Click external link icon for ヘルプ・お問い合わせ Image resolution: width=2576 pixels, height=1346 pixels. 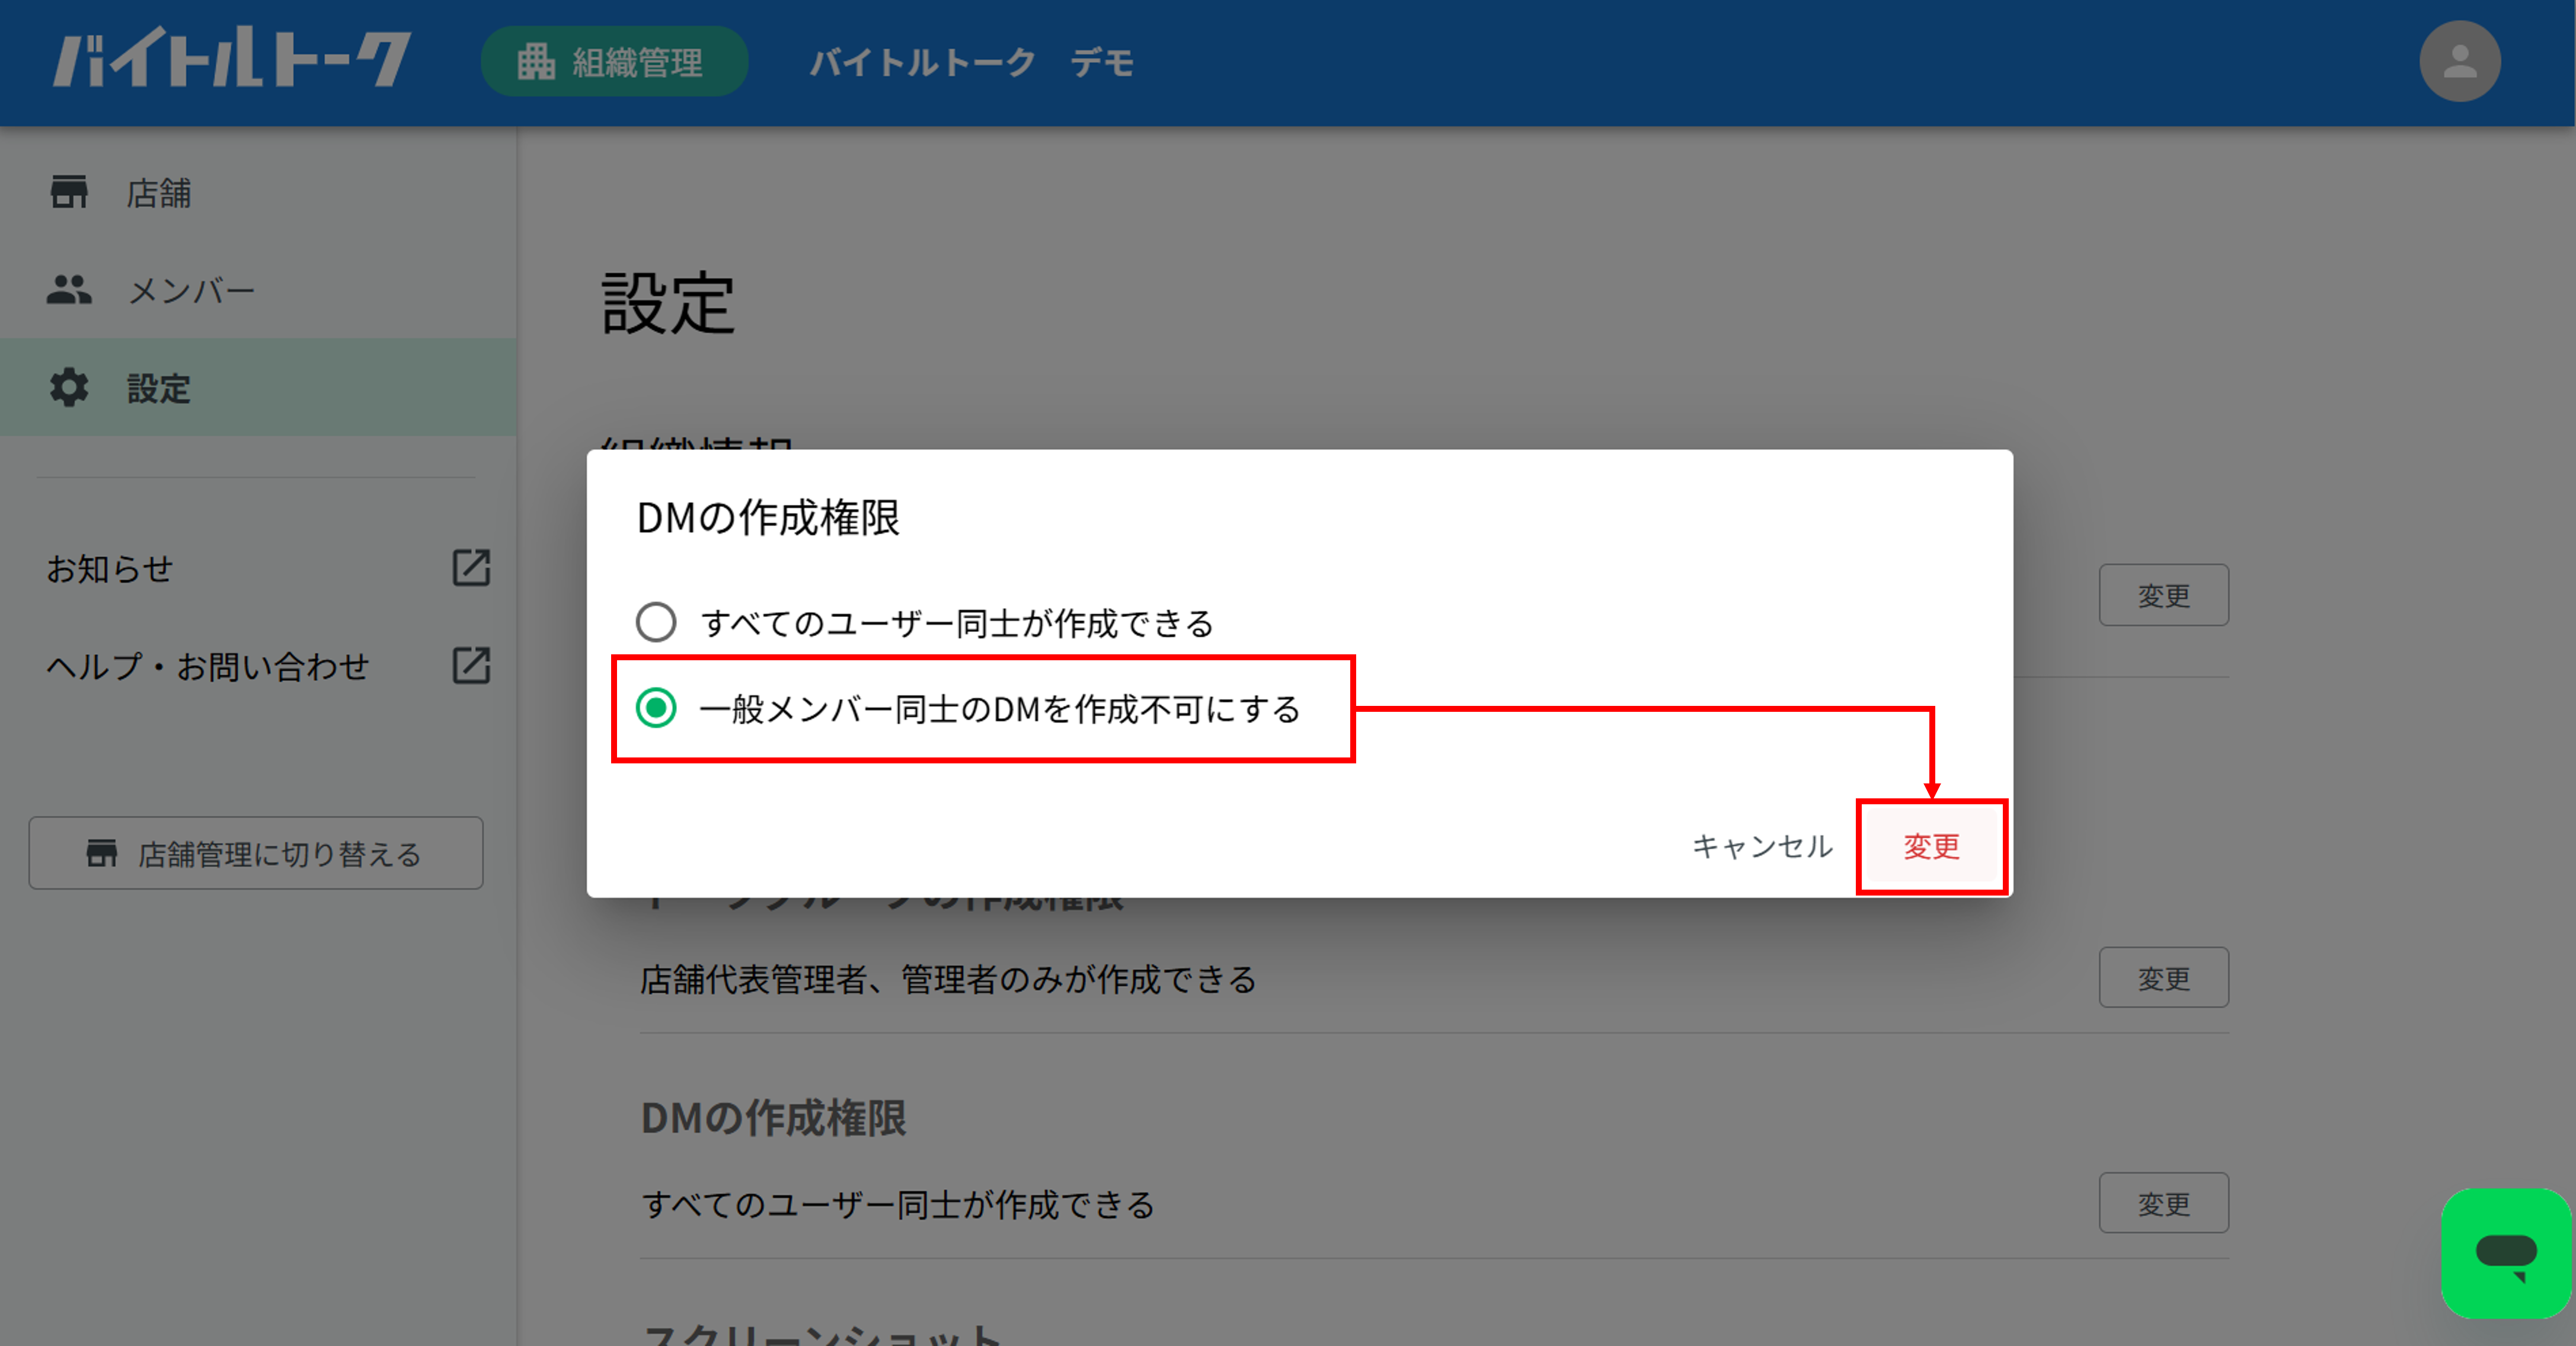click(471, 666)
